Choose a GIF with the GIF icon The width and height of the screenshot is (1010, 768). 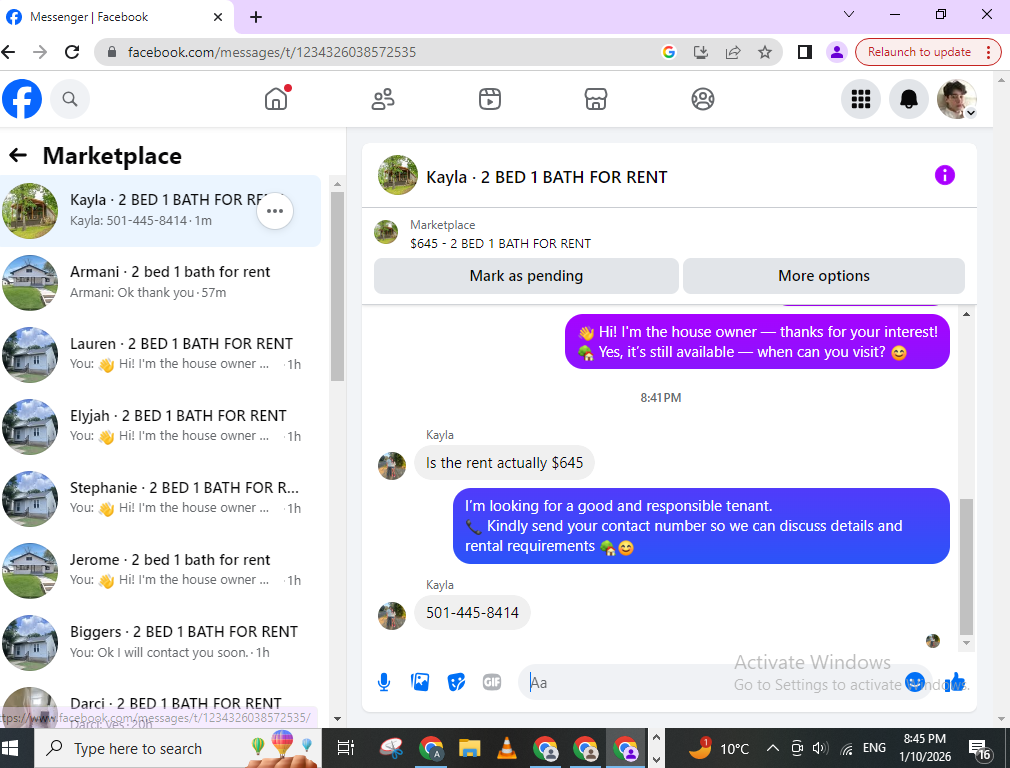[492, 682]
